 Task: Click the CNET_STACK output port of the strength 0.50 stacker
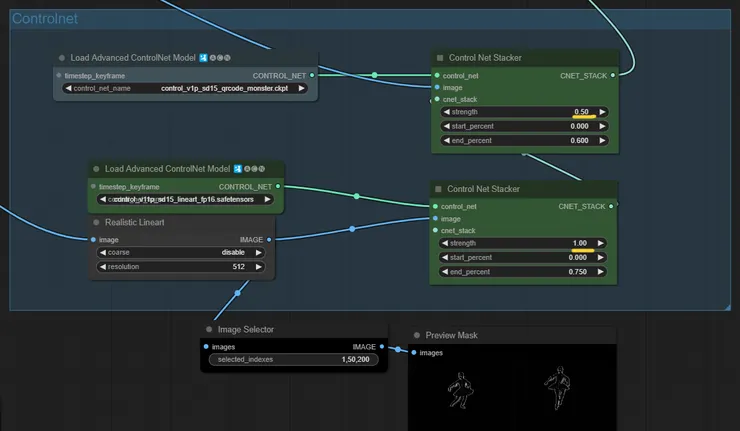point(613,75)
